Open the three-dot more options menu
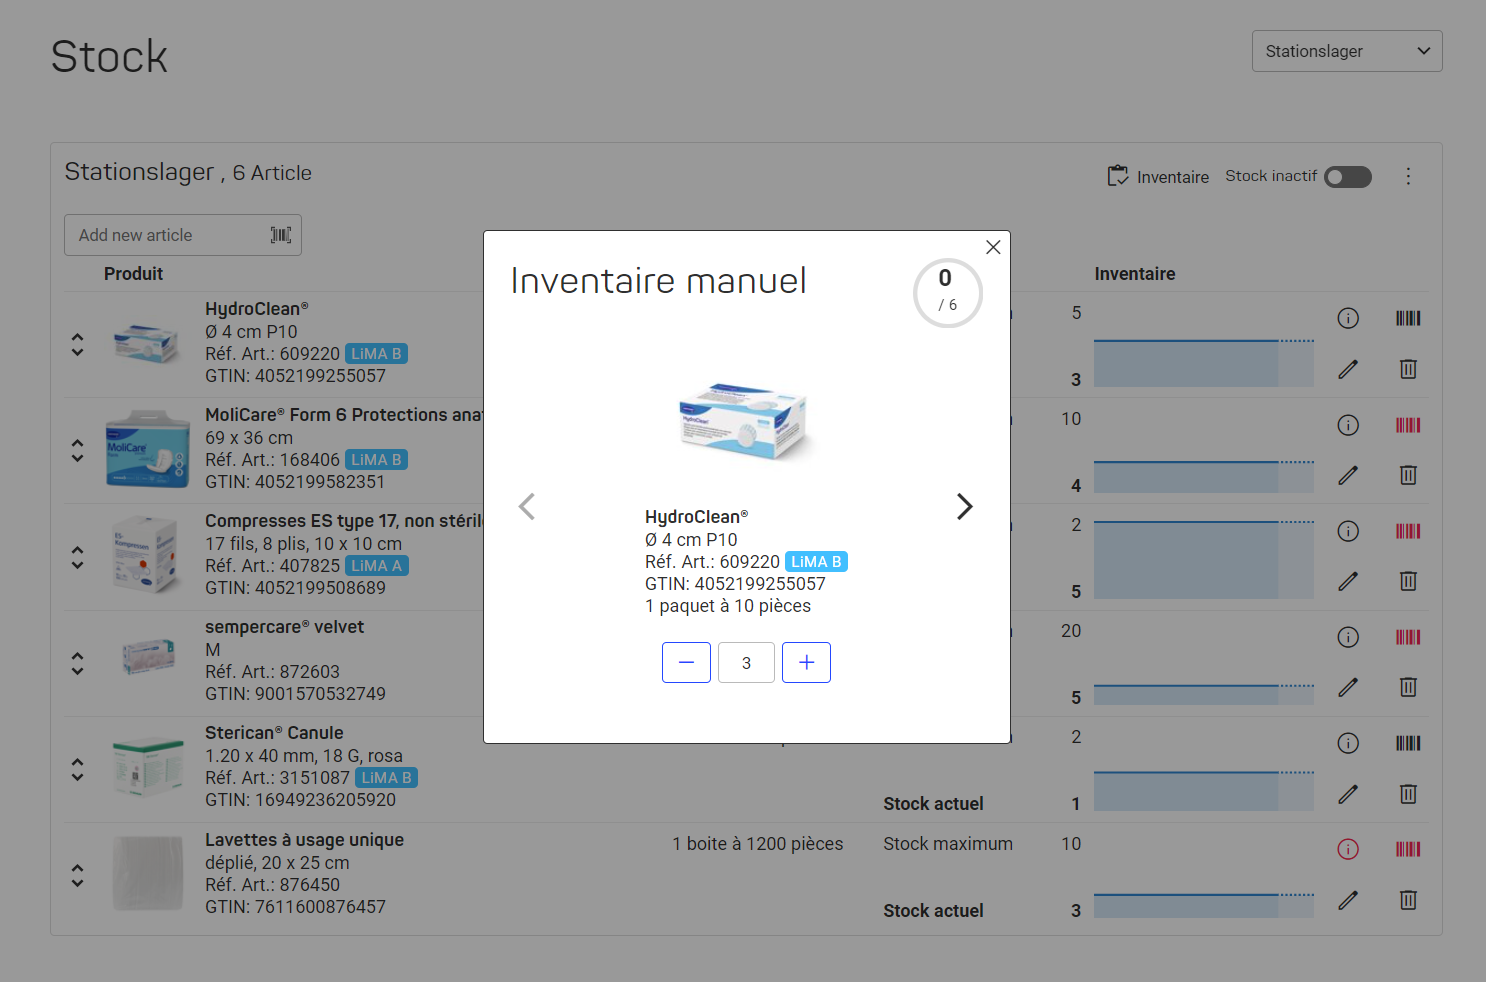 coord(1408,176)
